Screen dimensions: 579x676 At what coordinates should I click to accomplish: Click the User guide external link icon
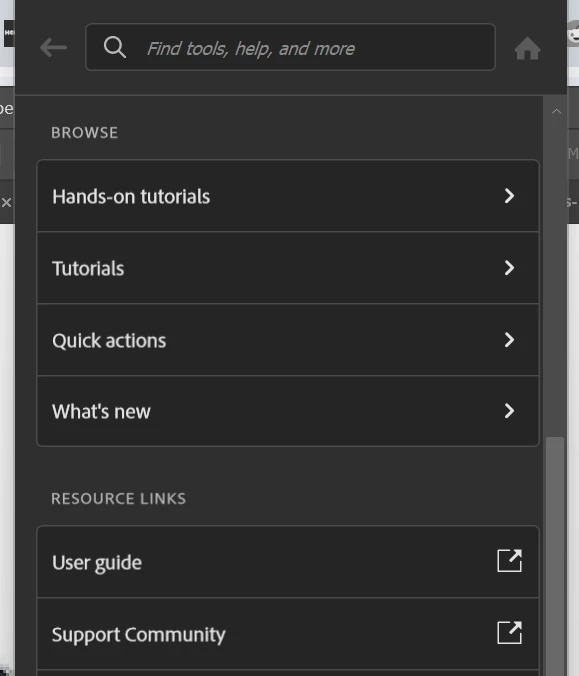click(x=509, y=561)
